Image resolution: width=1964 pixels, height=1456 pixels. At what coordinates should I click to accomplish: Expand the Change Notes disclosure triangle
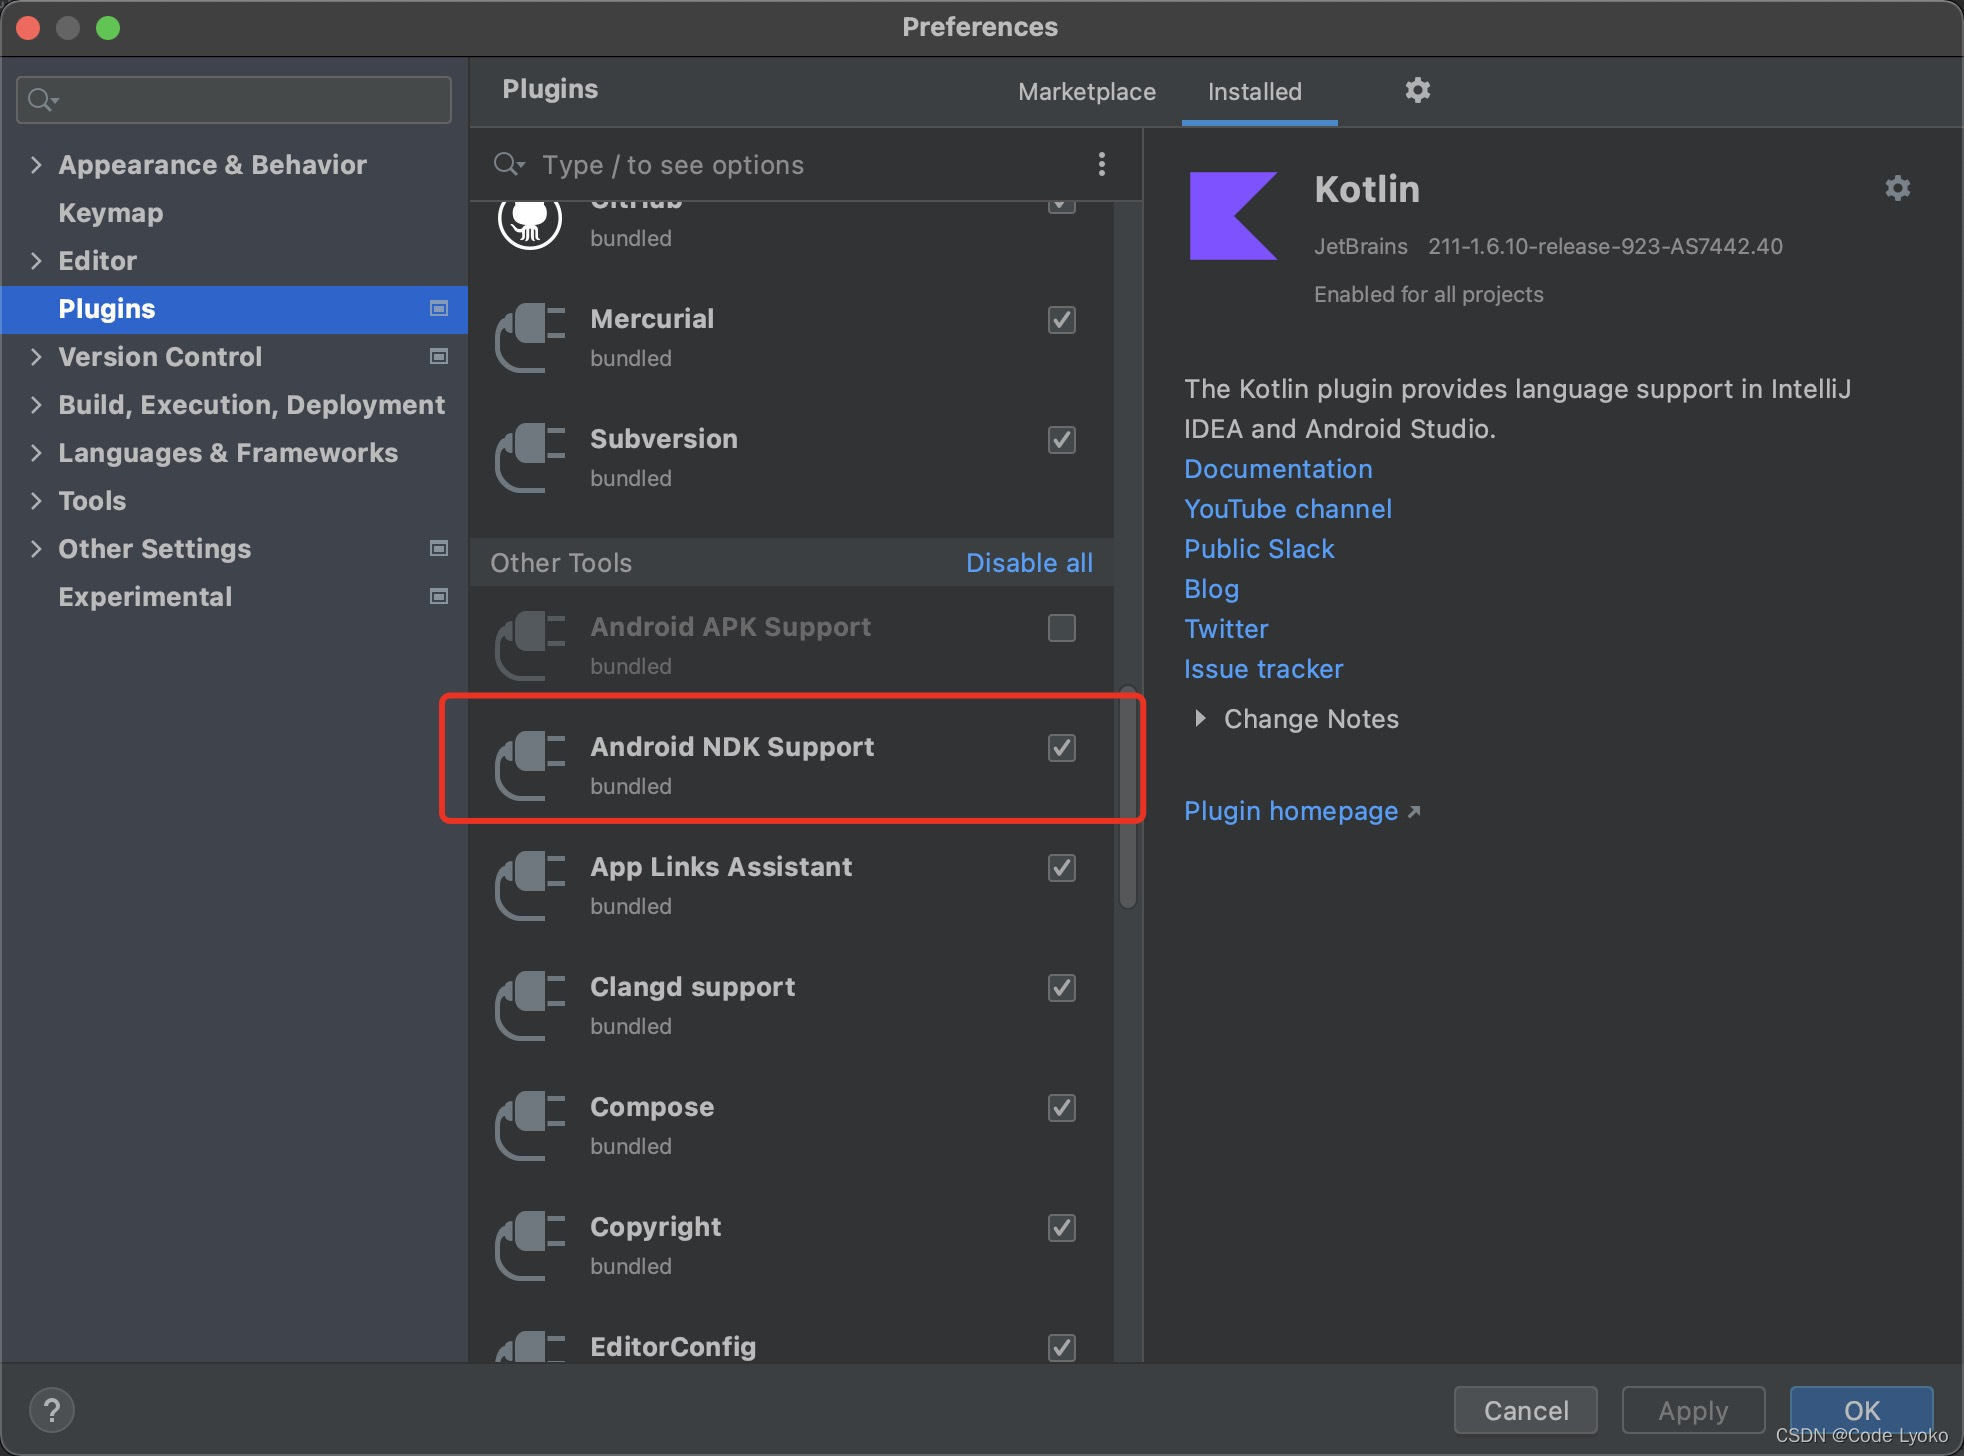click(1200, 718)
